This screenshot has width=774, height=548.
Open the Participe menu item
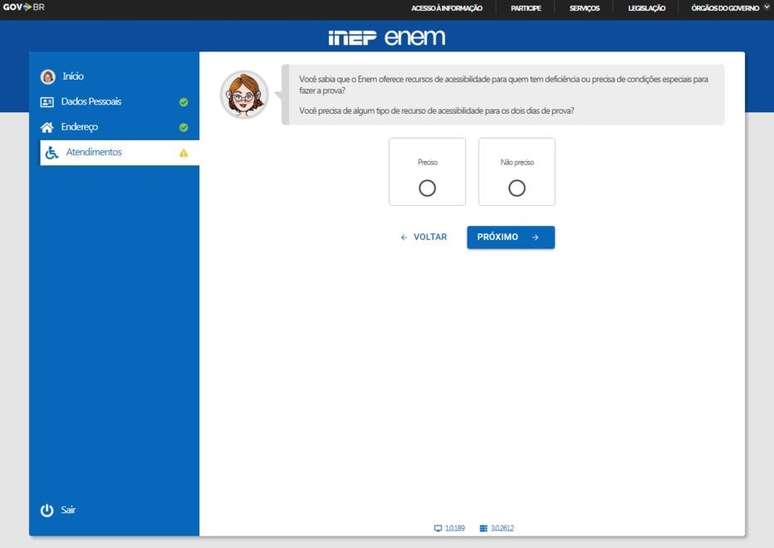click(x=526, y=8)
